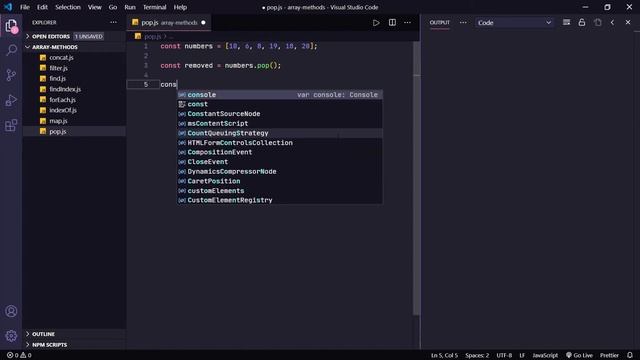
Task: Close the Output panel
Action: click(x=628, y=22)
